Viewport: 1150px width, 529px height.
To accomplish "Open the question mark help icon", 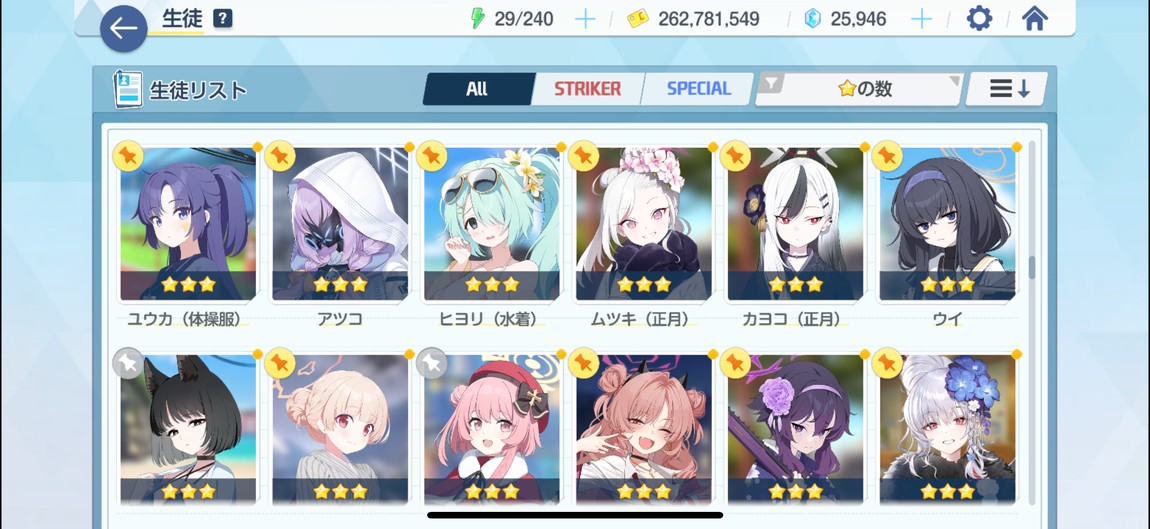I will click(223, 18).
